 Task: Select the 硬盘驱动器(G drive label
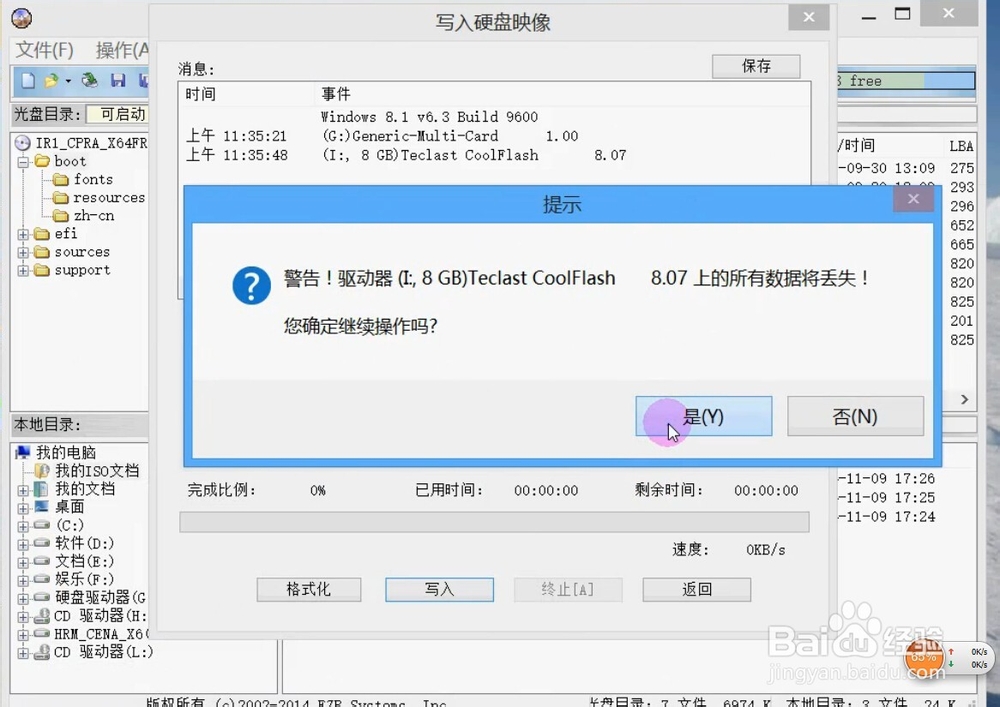point(100,597)
